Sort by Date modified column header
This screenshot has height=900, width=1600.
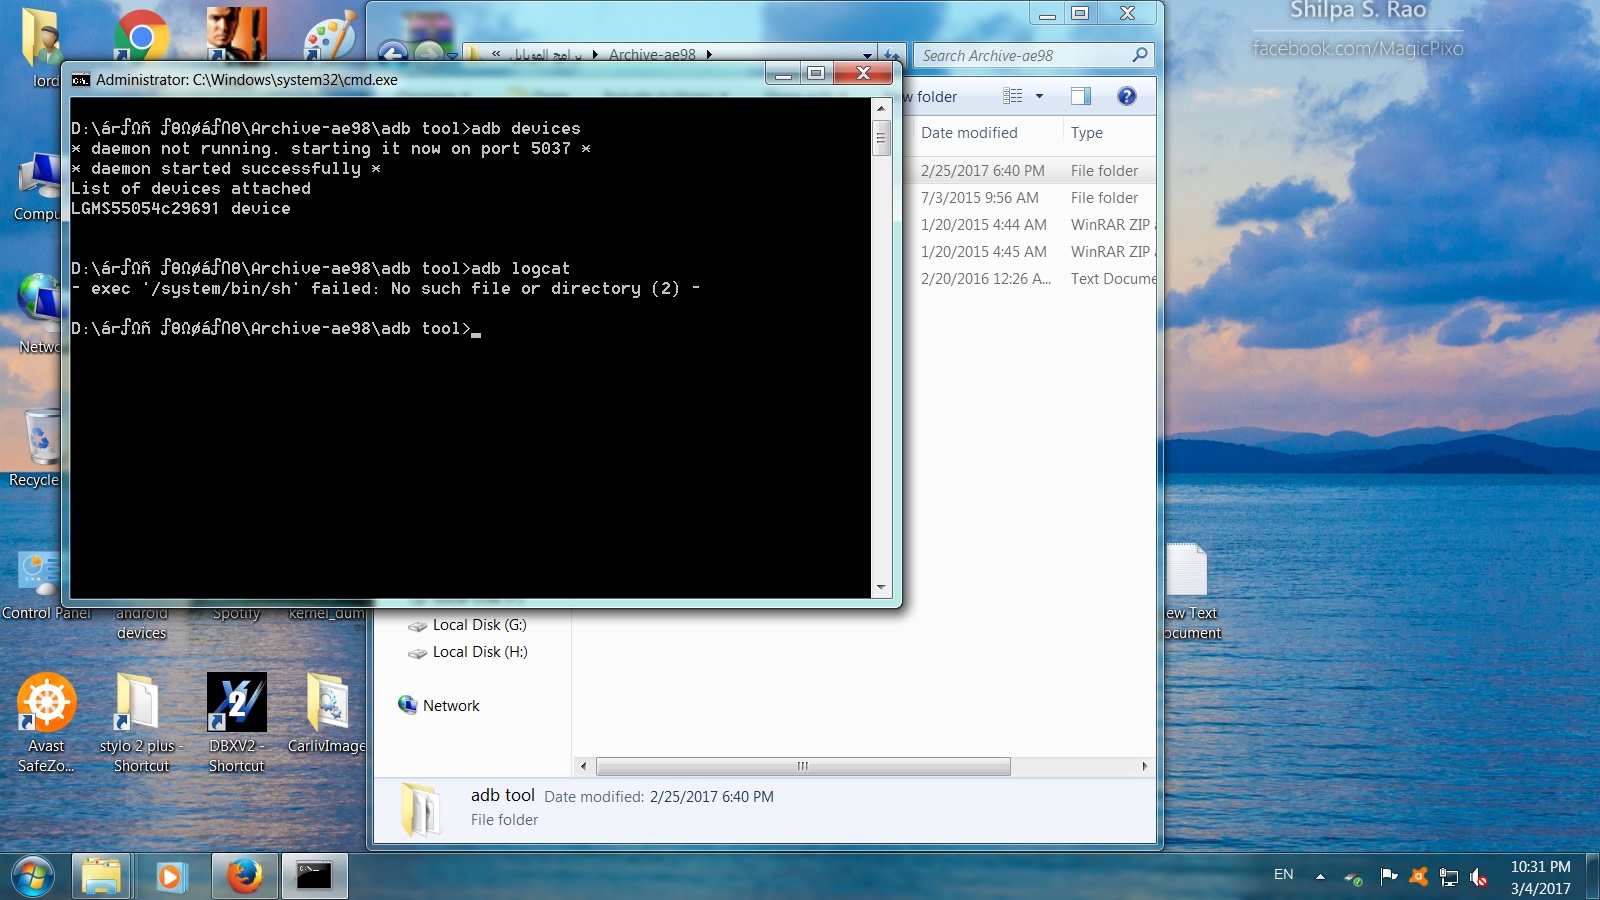pos(969,133)
